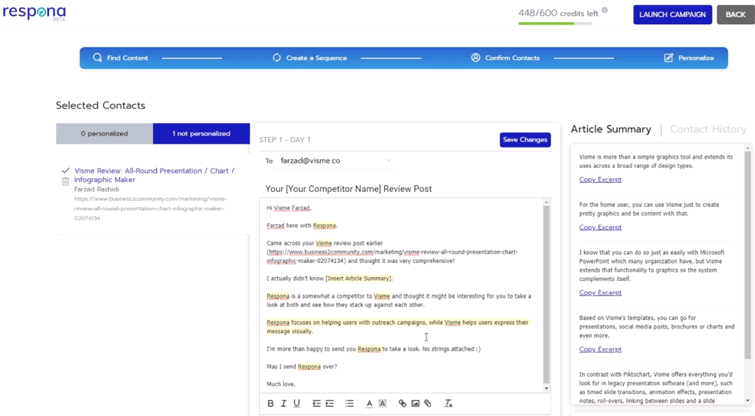Toggle bold formatting in email editor
Screen dimensions: 755x416
tap(270, 403)
